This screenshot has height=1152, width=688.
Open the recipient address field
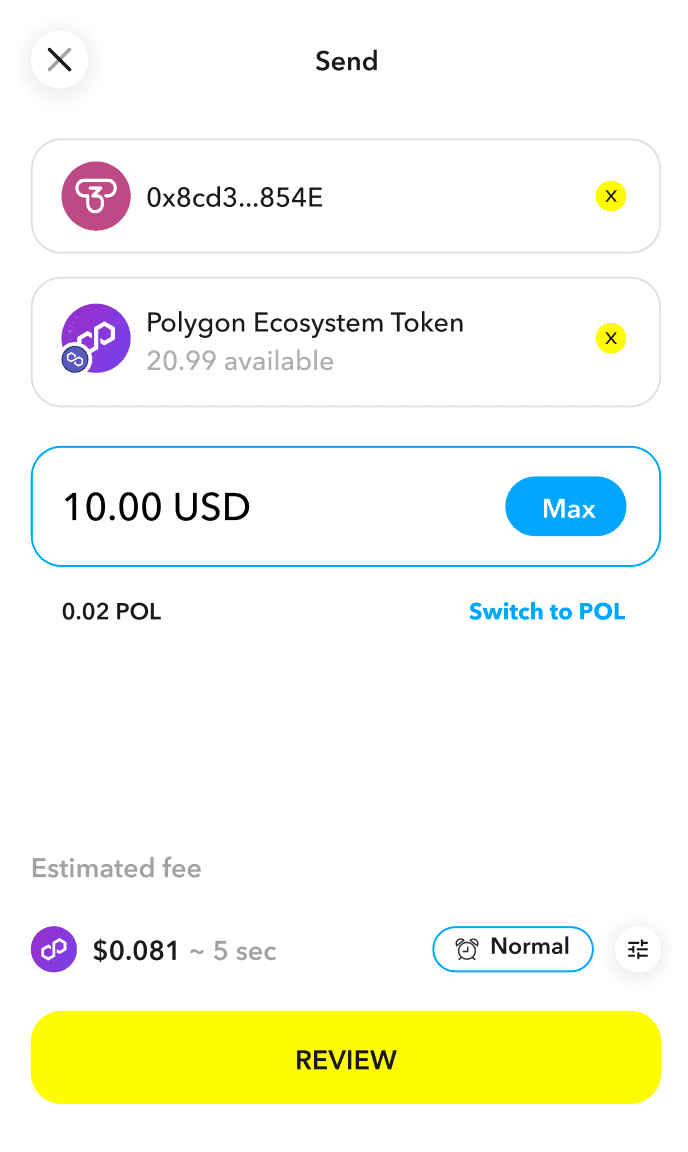pyautogui.click(x=345, y=196)
